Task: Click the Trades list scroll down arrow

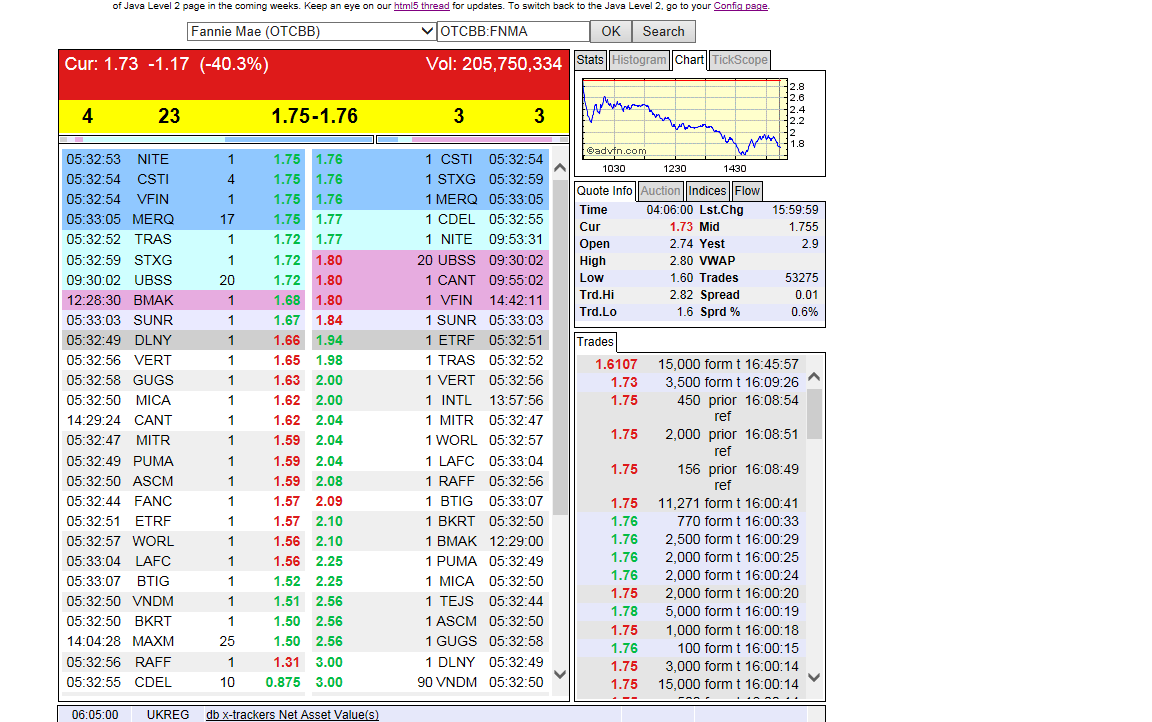Action: pos(814,677)
